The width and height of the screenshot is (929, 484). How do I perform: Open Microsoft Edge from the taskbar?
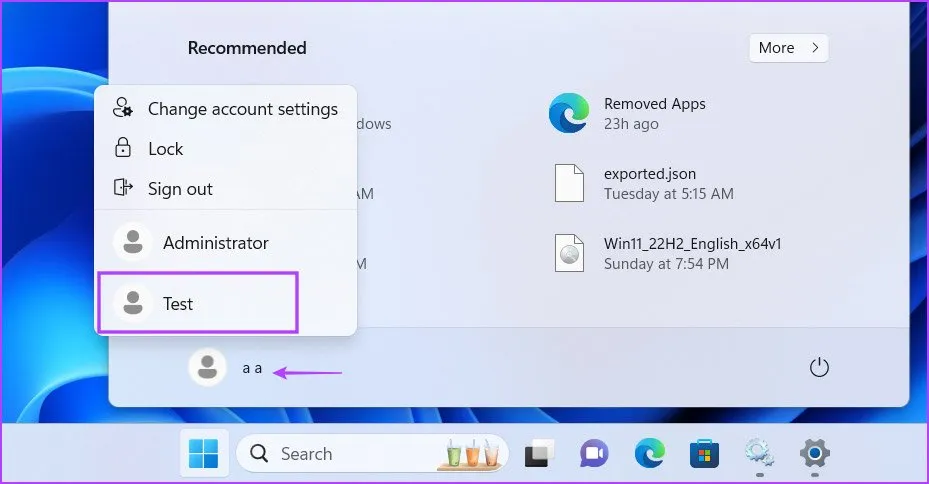click(649, 454)
